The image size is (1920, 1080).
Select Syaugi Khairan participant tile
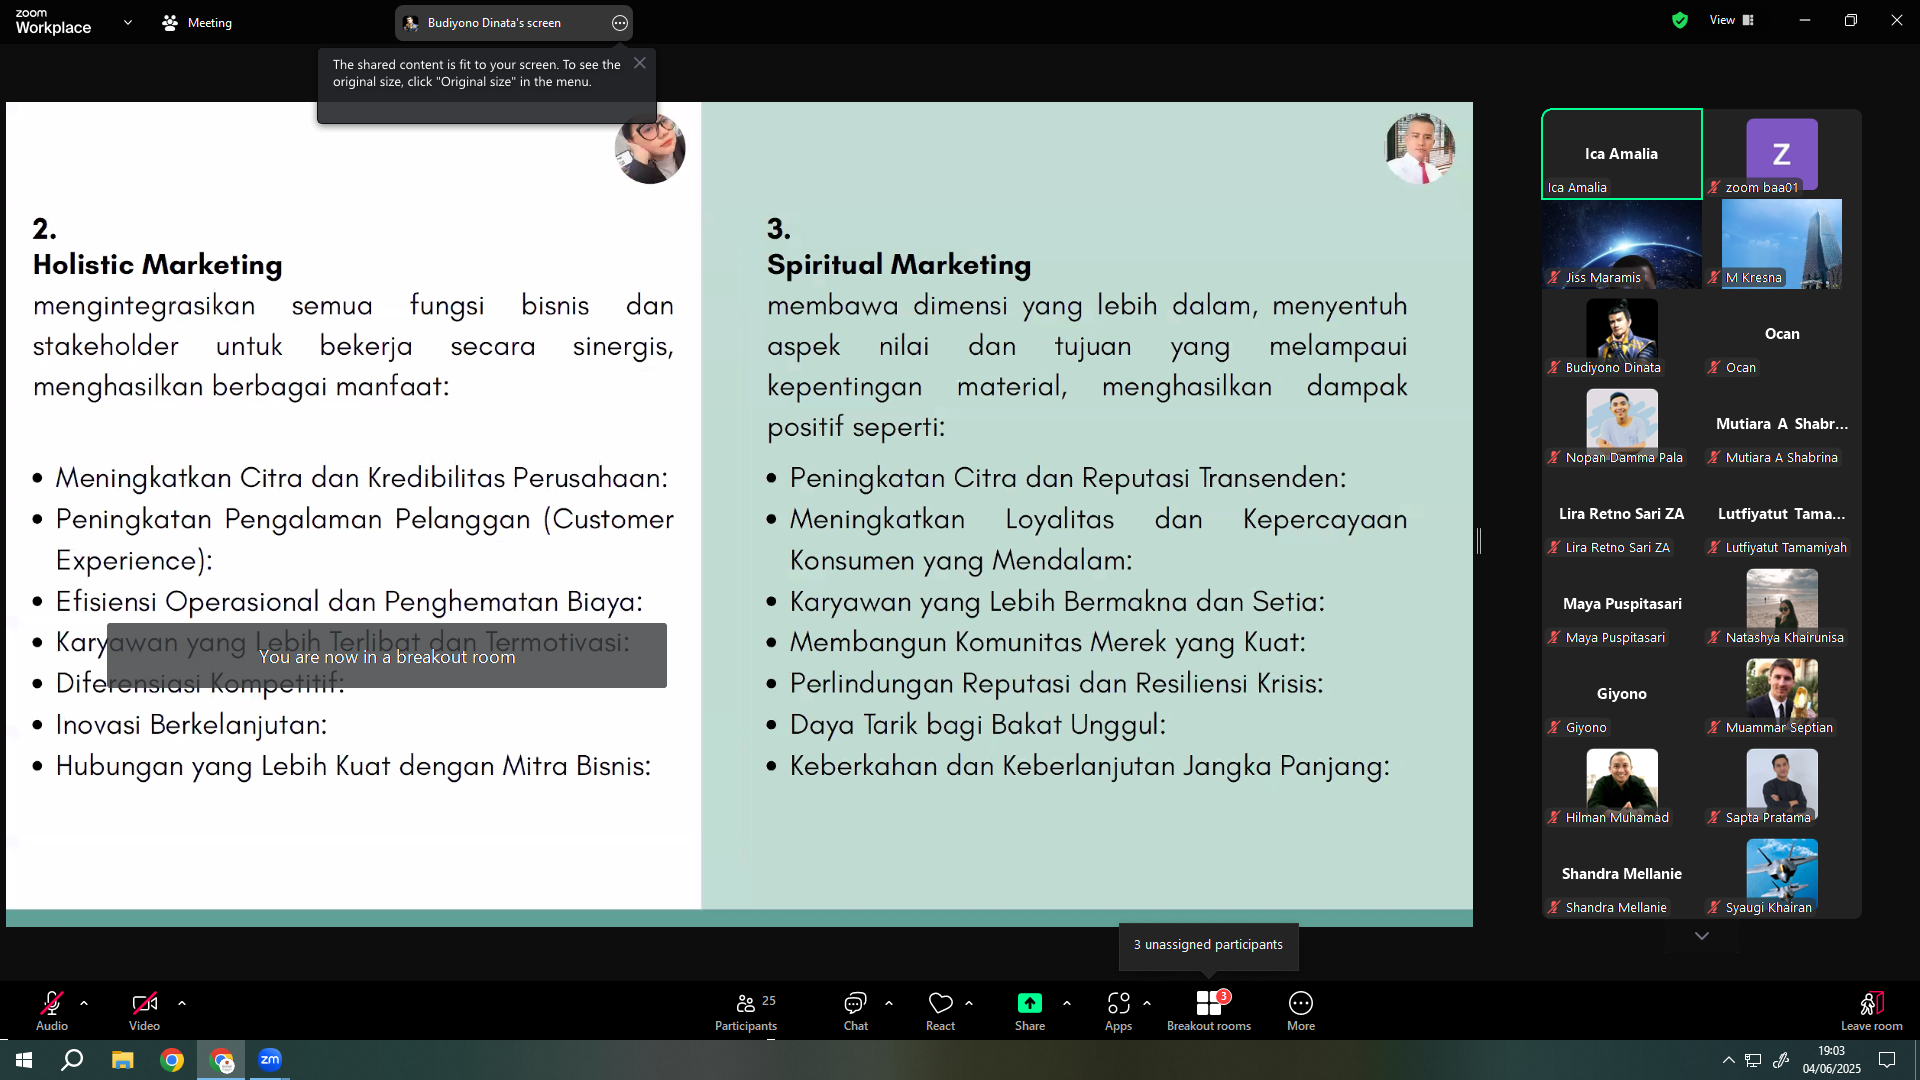[1782, 874]
